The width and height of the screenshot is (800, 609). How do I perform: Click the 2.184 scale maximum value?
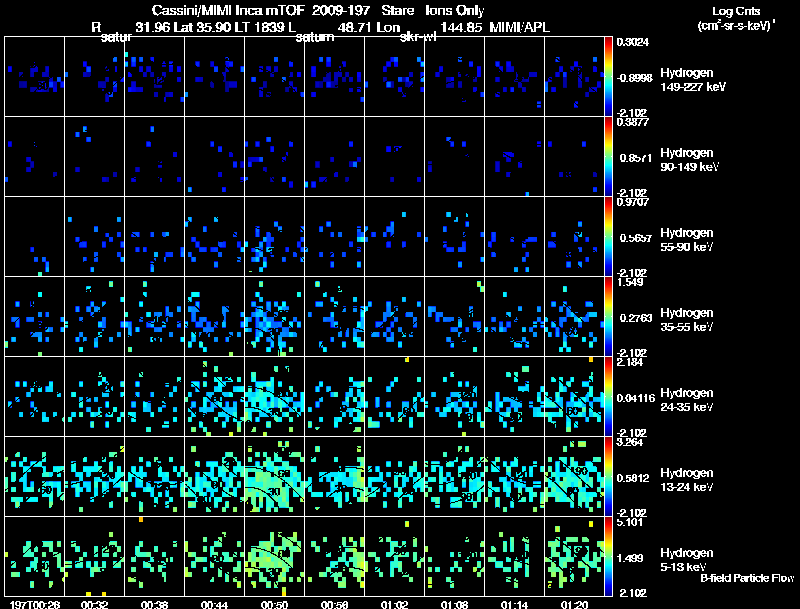tap(630, 362)
